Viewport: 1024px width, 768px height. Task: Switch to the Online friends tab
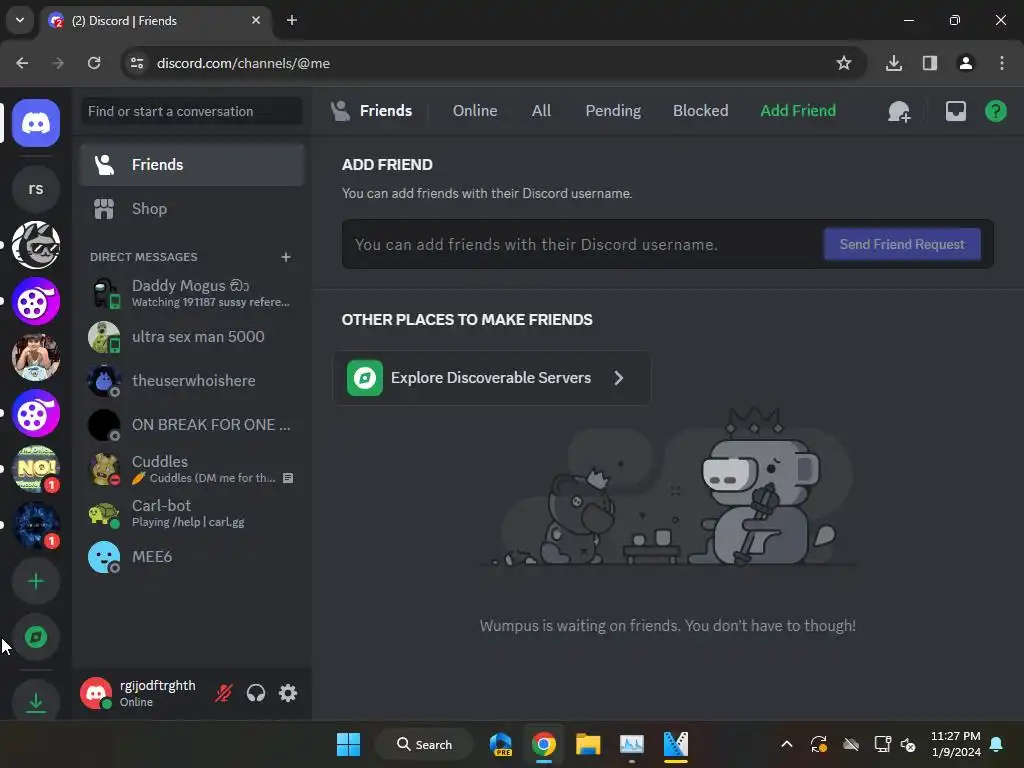coord(475,111)
